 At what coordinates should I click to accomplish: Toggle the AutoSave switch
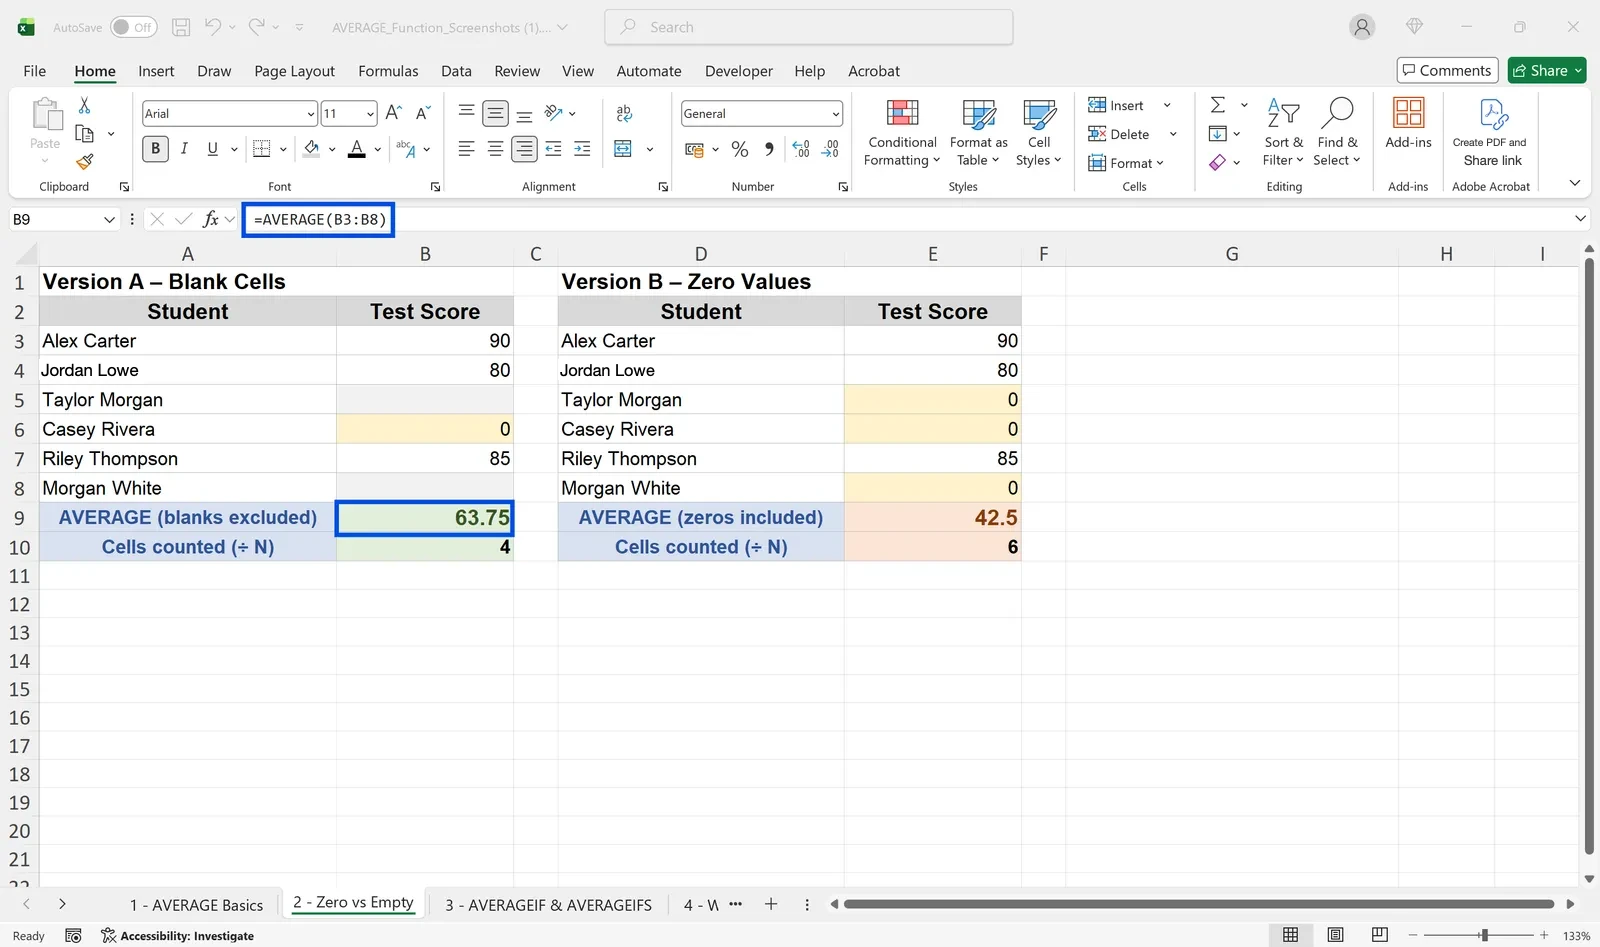(133, 27)
